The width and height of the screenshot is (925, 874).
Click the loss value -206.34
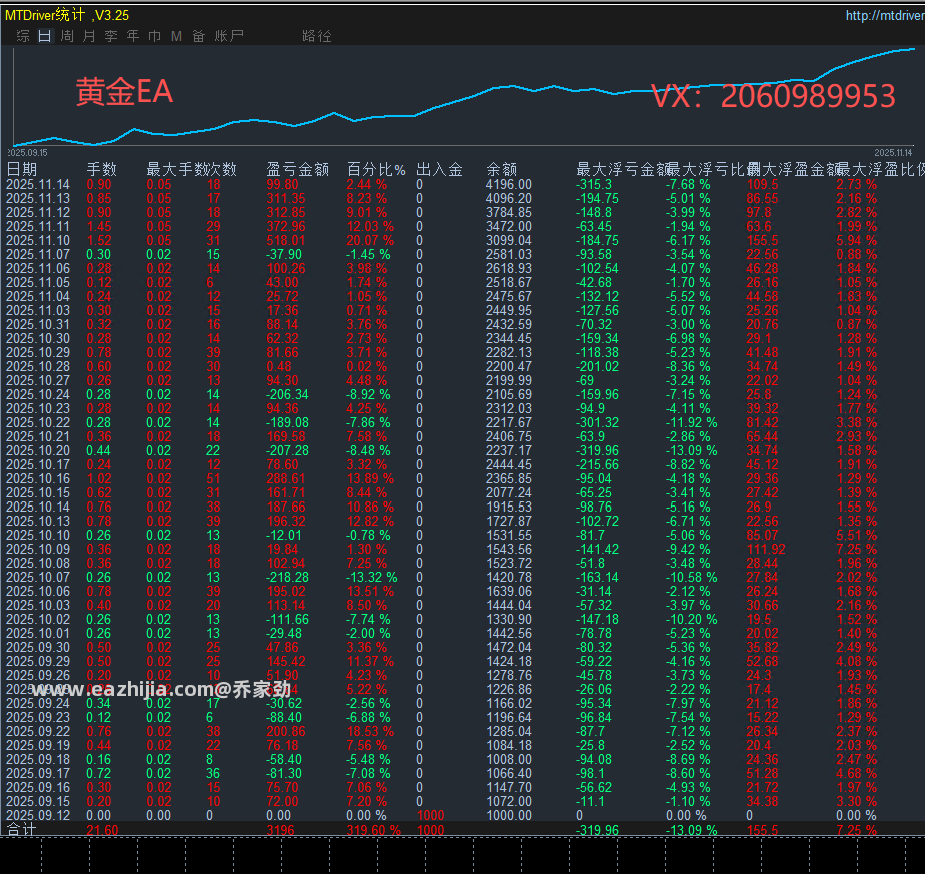[x=287, y=395]
